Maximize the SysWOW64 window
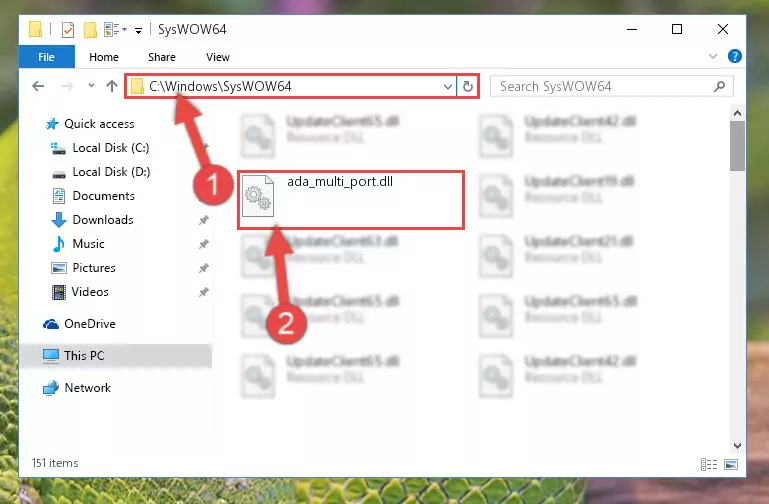Screen dimensions: 769x504 pos(677,29)
